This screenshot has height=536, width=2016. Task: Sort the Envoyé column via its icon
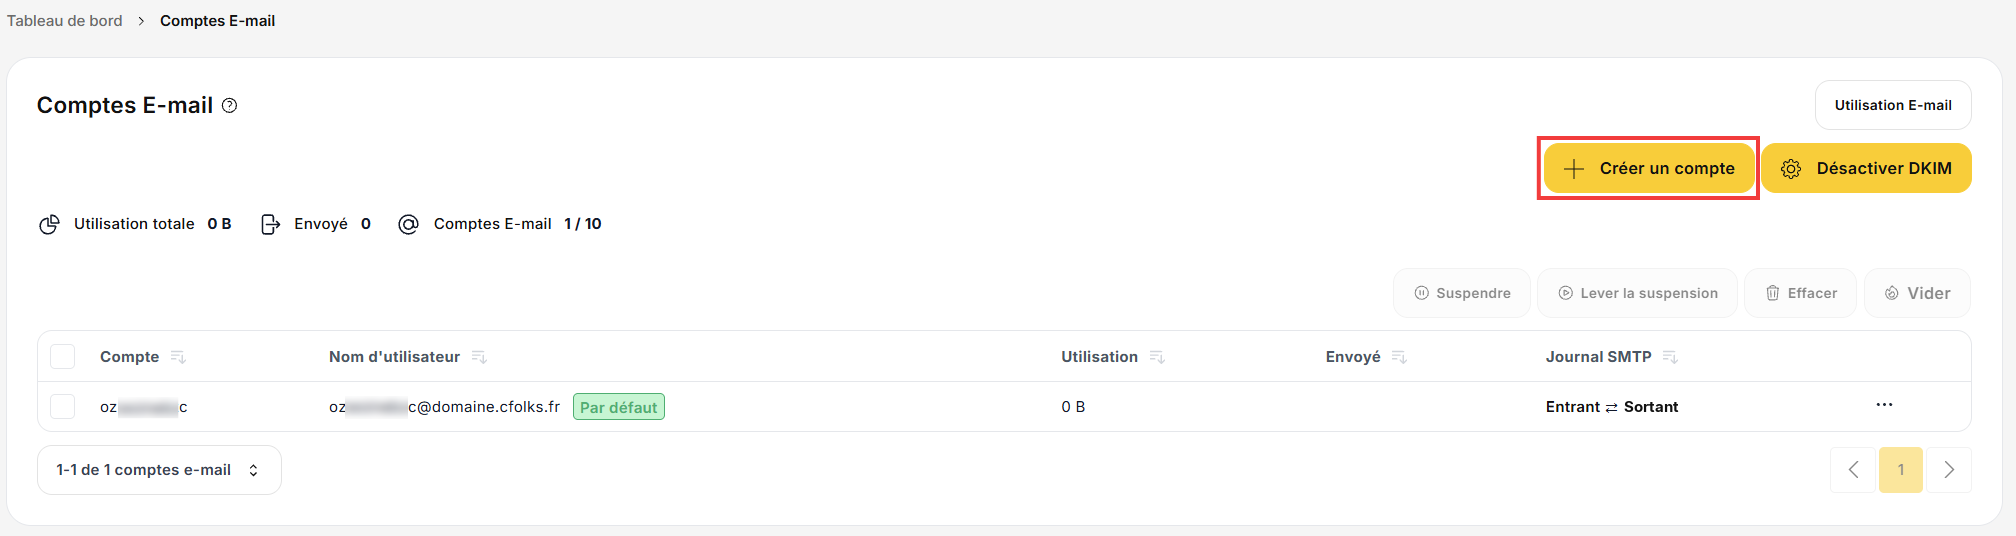(x=1399, y=357)
